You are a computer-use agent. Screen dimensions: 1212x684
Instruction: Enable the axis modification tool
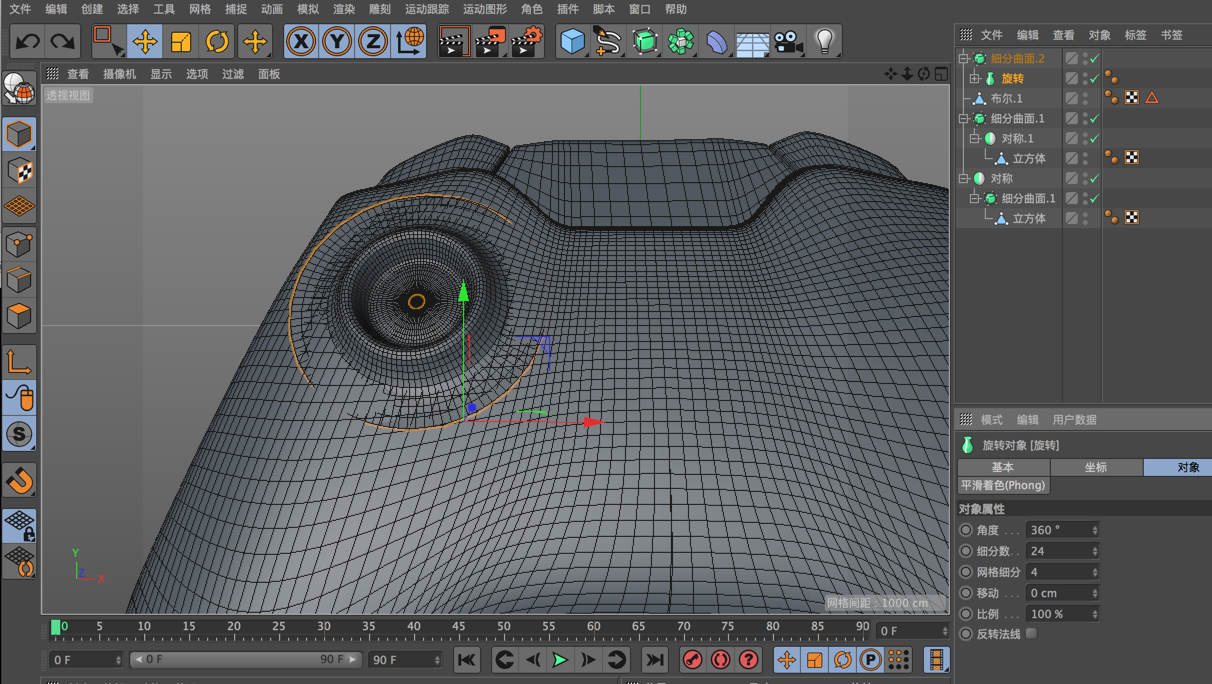[19, 361]
